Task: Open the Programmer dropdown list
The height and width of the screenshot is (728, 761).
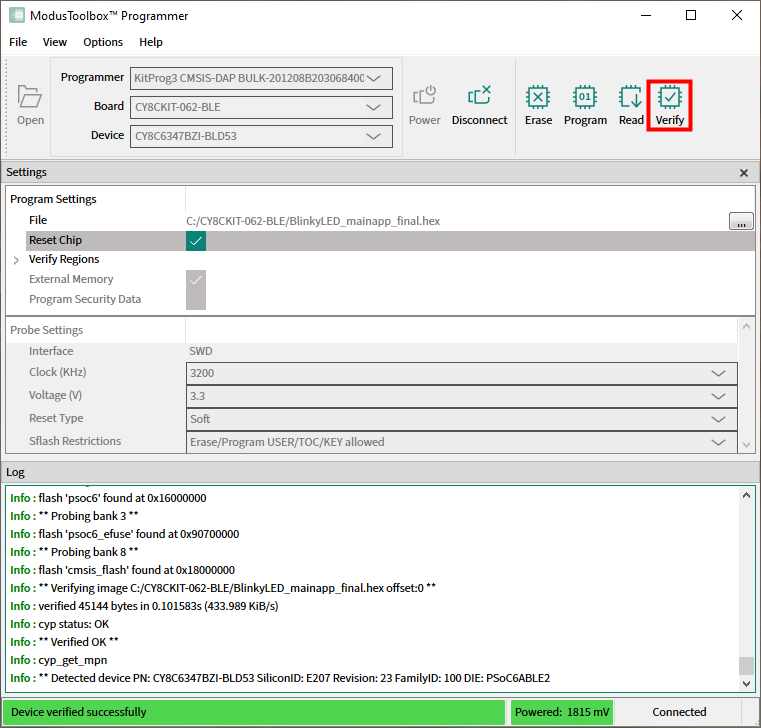Action: (x=261, y=78)
